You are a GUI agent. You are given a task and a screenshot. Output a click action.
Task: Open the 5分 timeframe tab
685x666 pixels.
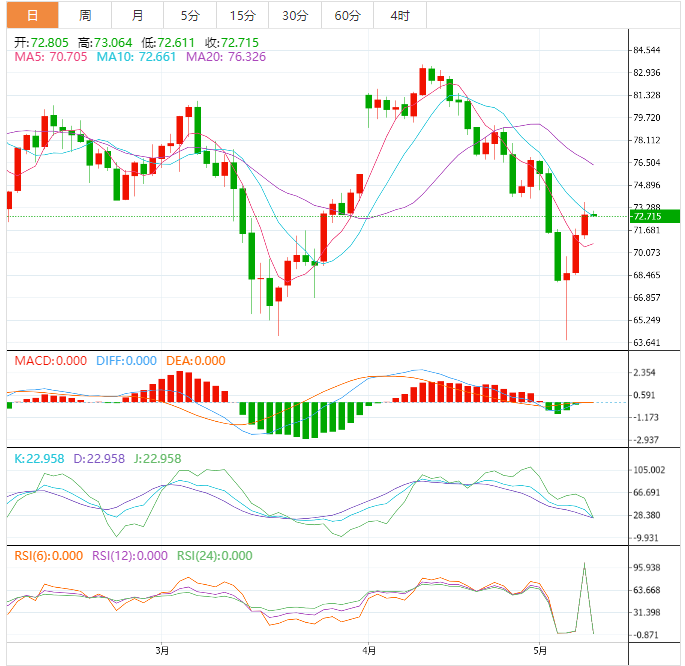(x=190, y=15)
